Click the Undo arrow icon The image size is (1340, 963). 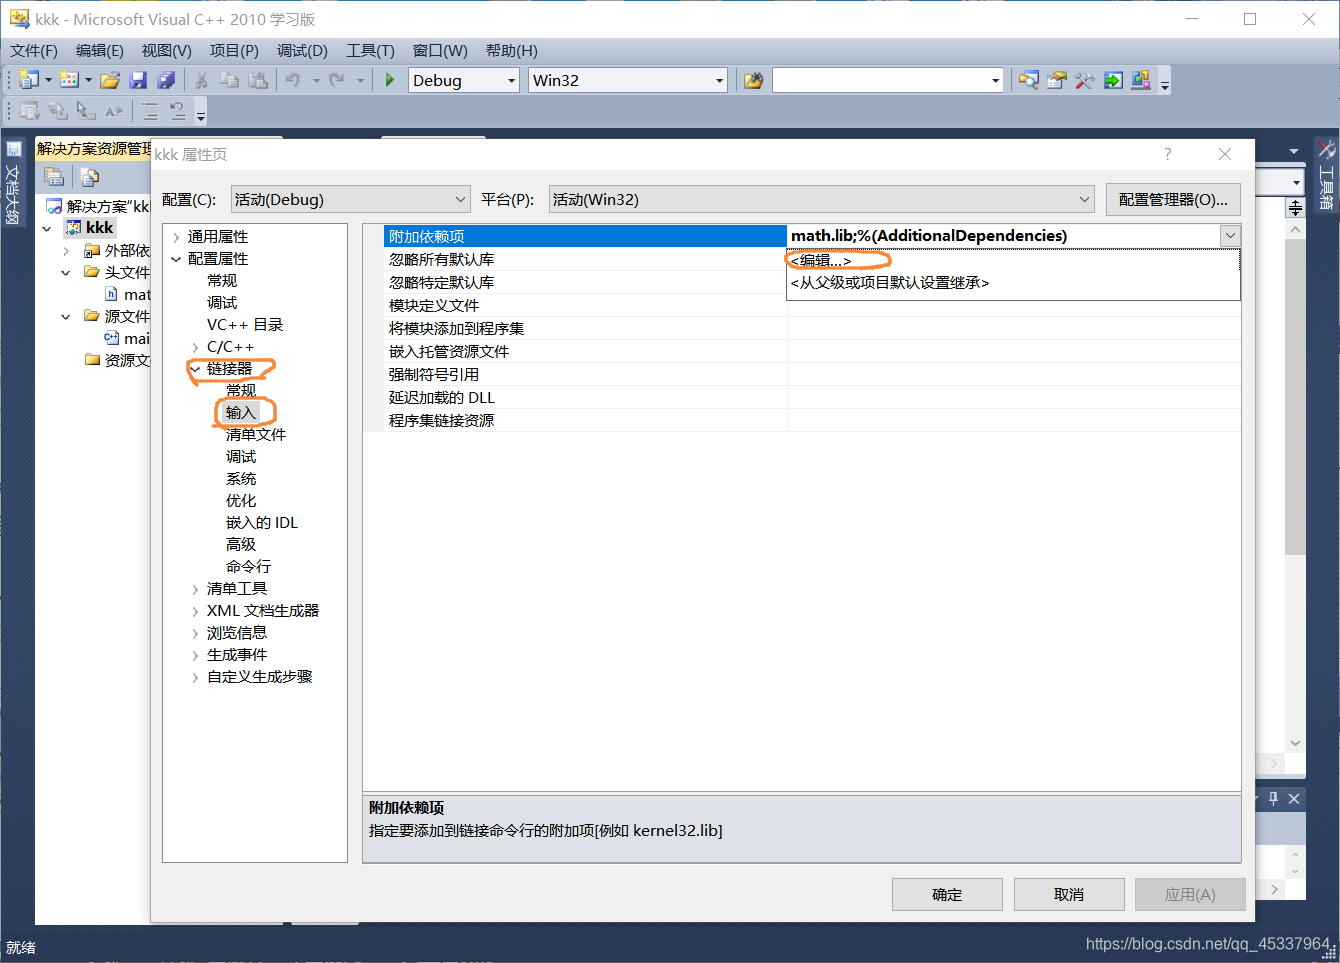coord(293,80)
